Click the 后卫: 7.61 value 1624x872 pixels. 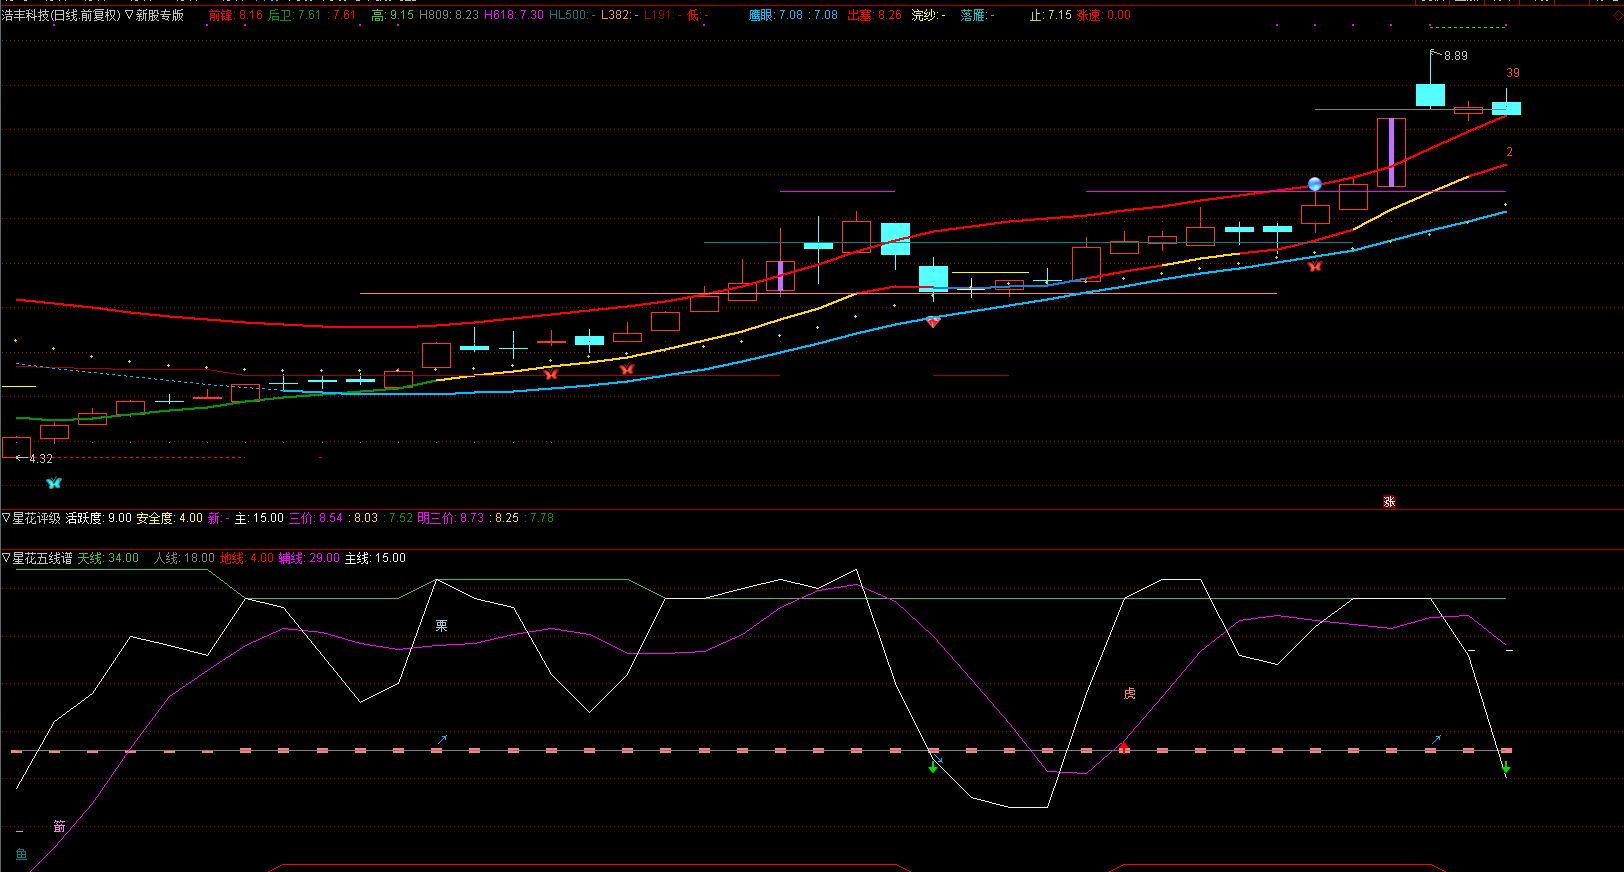295,15
